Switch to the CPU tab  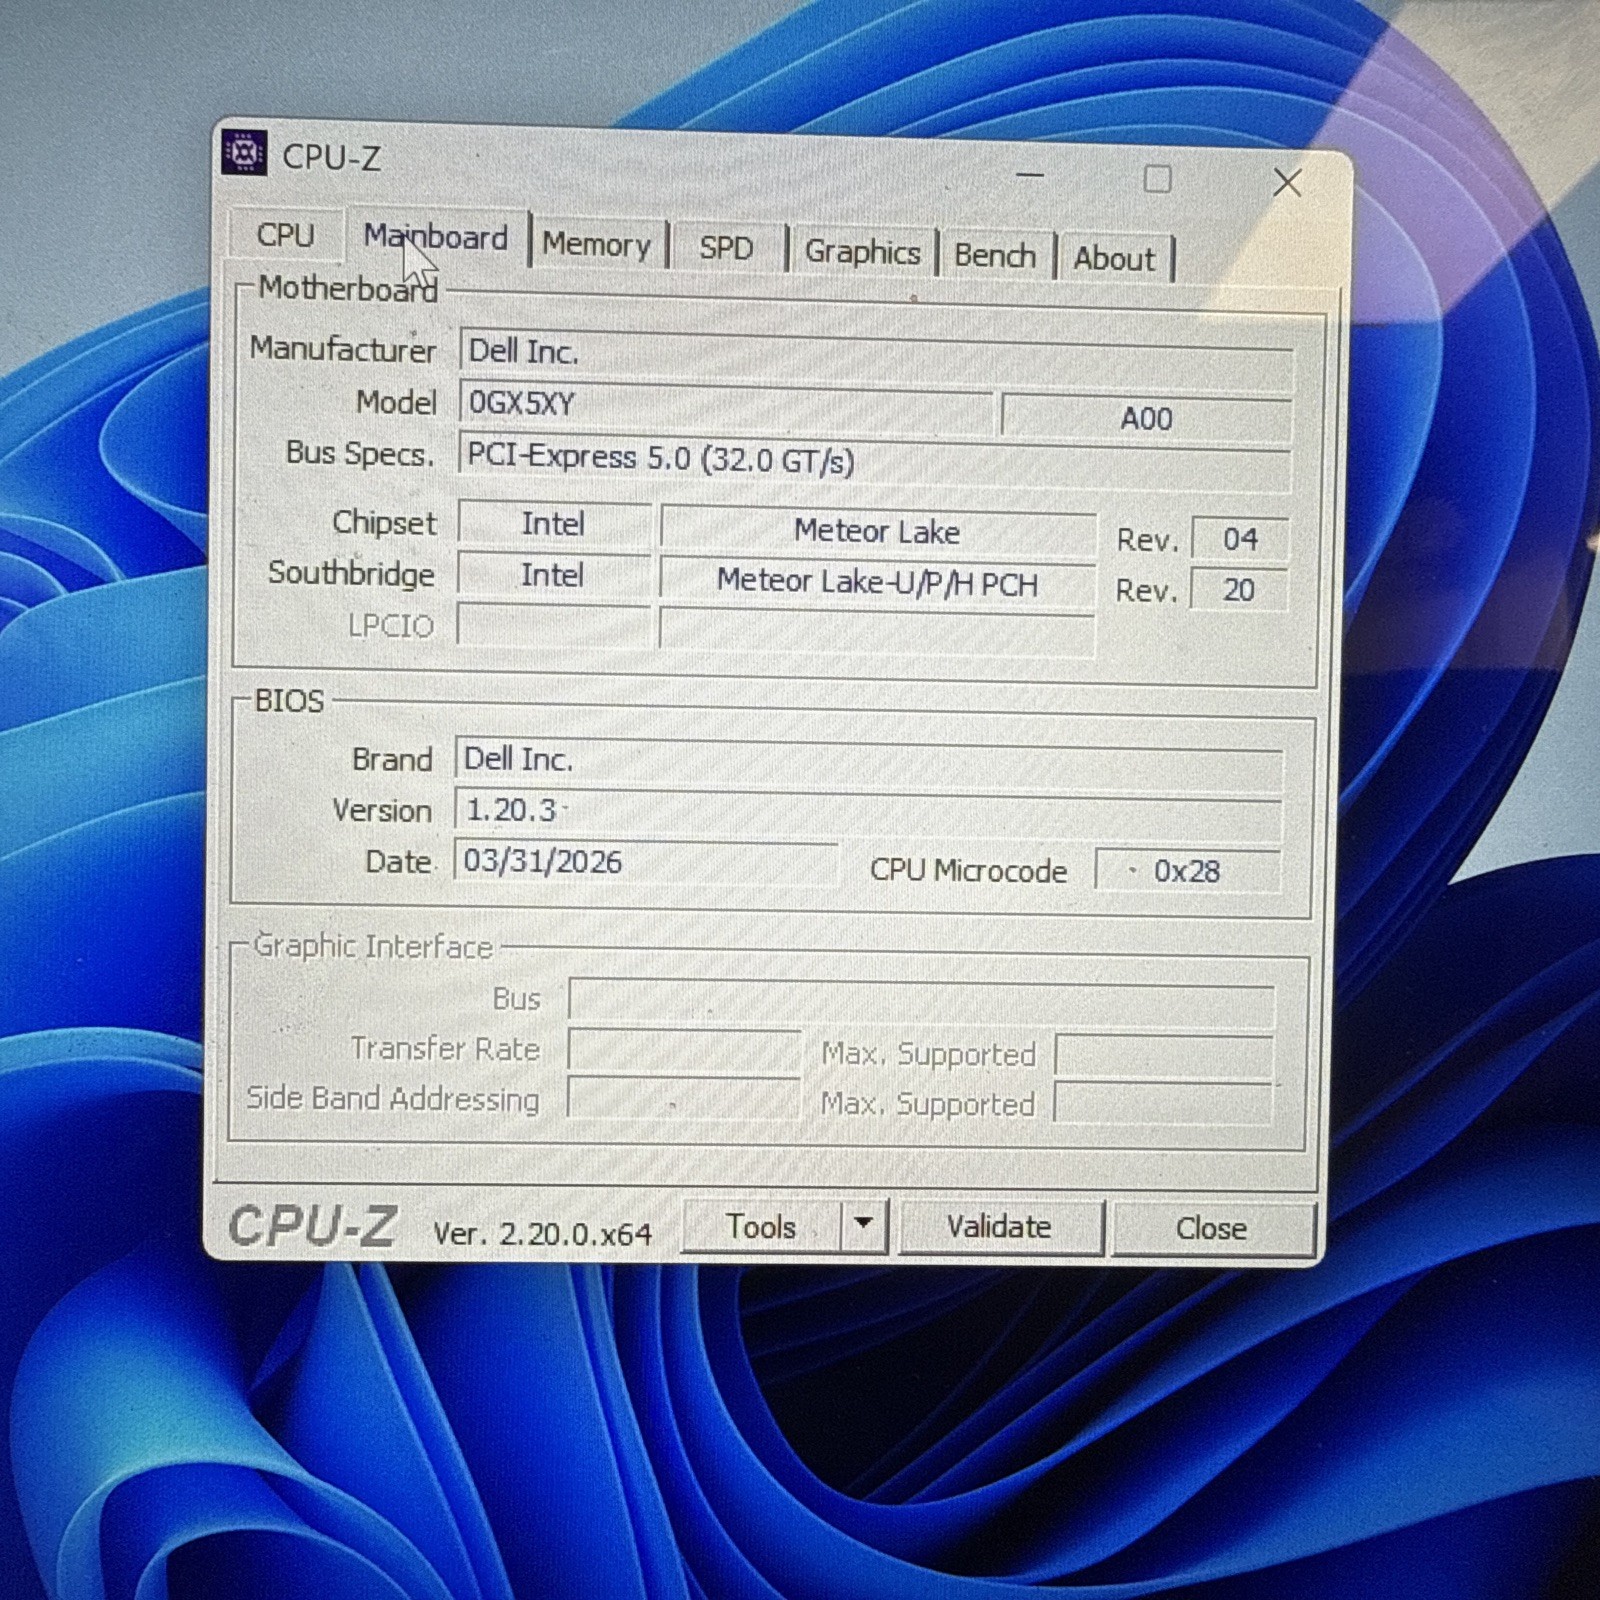[286, 235]
